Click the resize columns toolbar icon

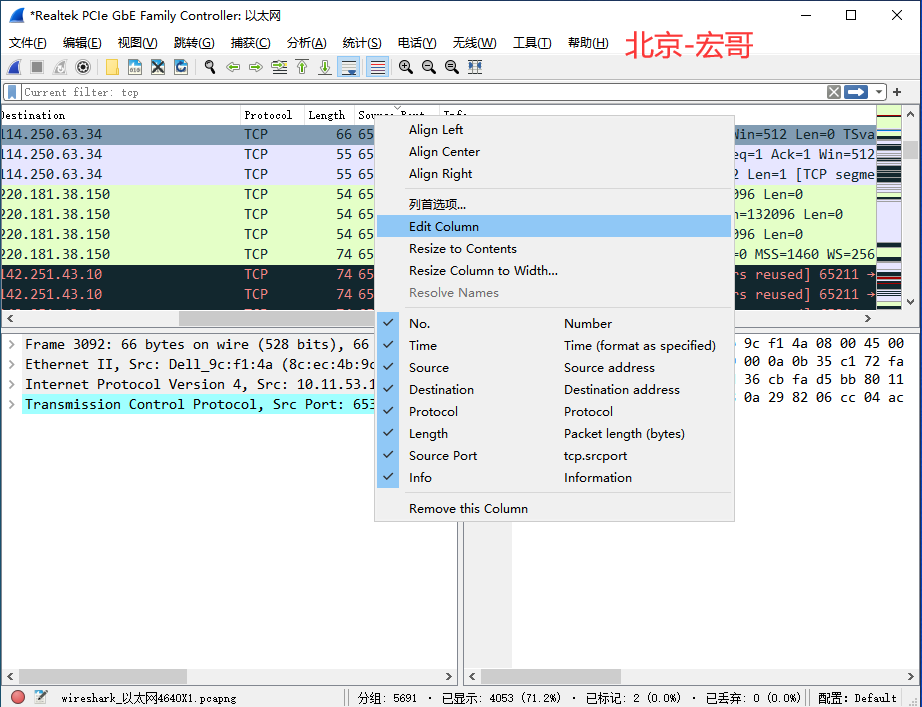[475, 67]
